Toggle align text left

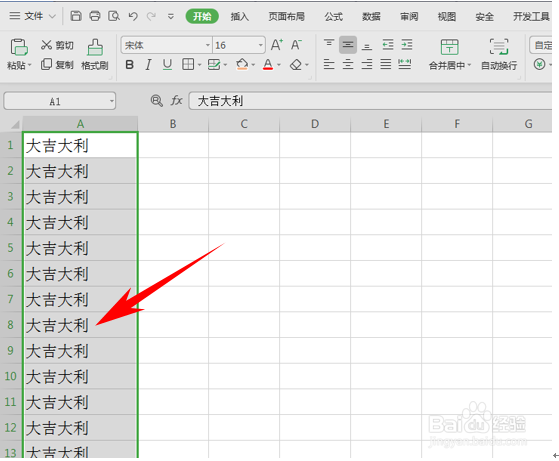click(x=329, y=65)
